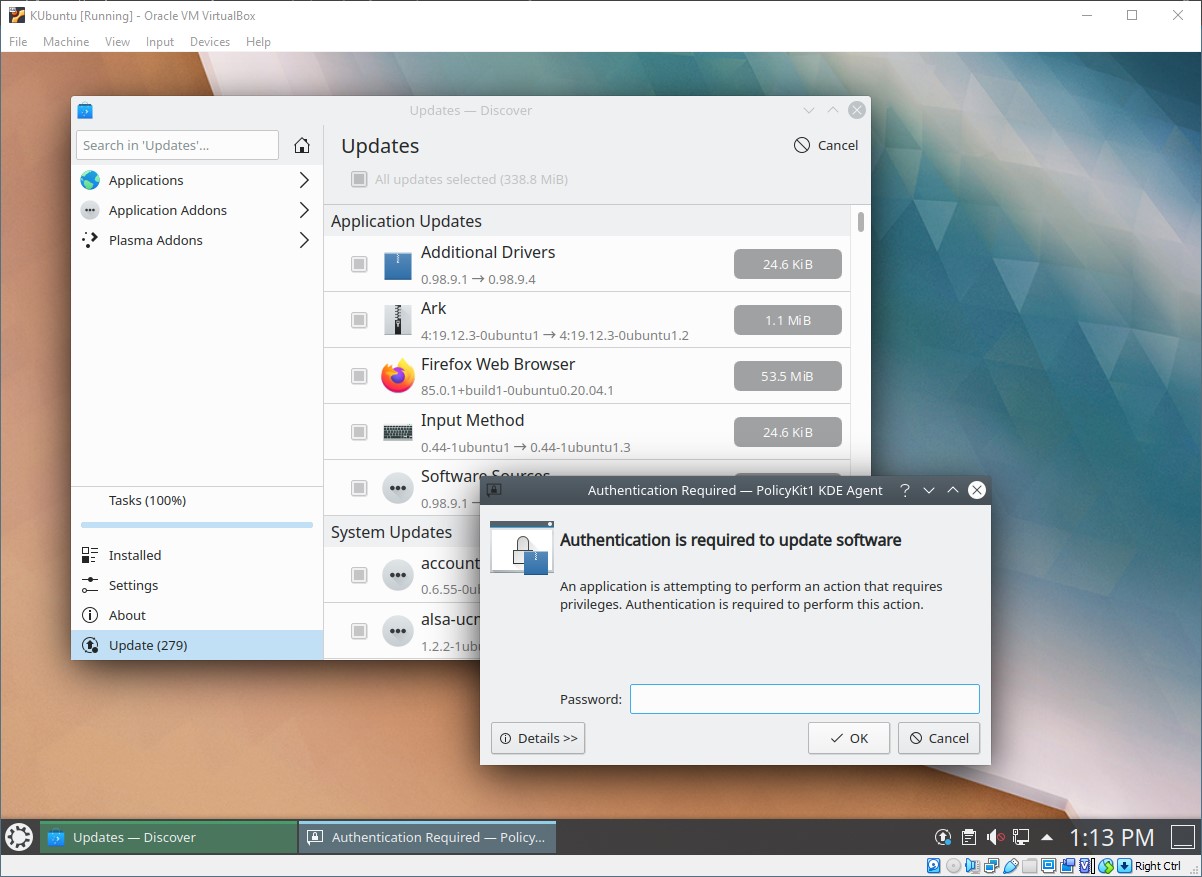Click OK in the authentication dialog
The height and width of the screenshot is (877, 1202).
pos(849,738)
